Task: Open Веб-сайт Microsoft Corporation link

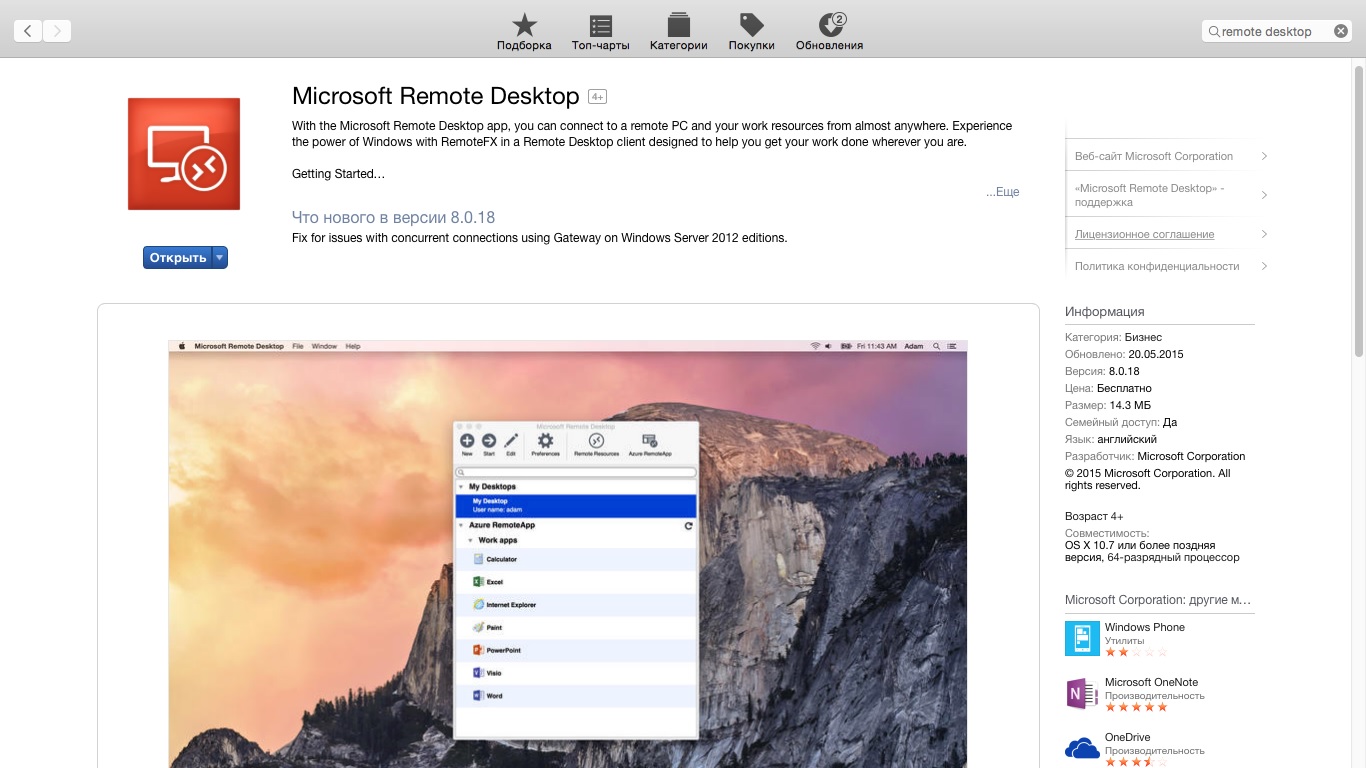Action: 1154,156
